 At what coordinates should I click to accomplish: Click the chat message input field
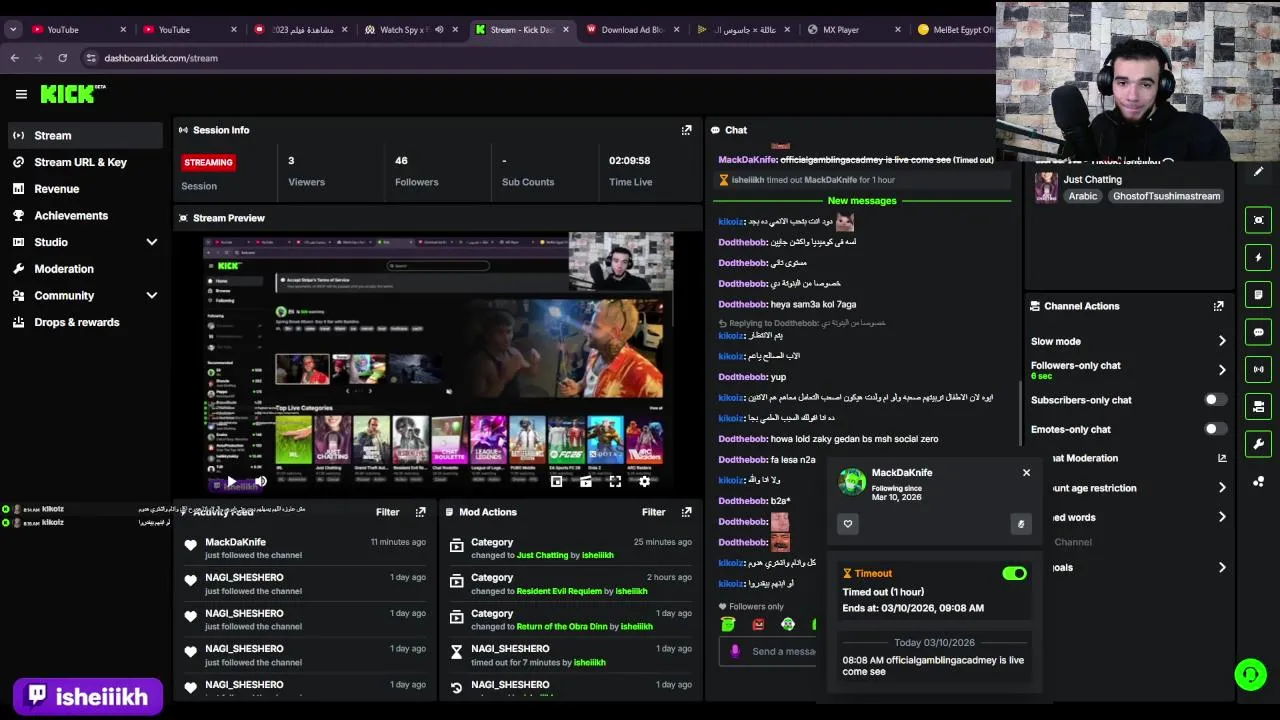(x=770, y=651)
